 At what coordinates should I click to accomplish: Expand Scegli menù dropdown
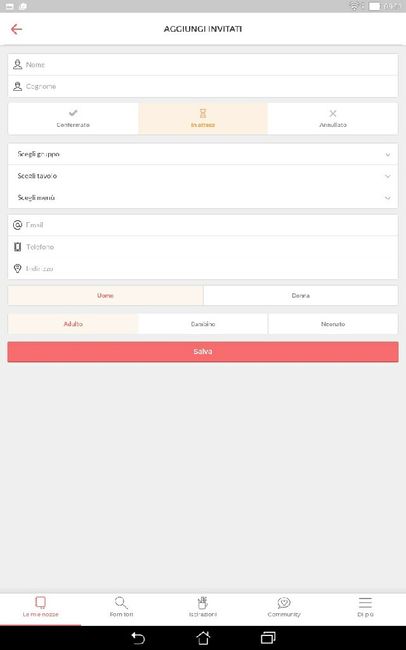[x=203, y=198]
